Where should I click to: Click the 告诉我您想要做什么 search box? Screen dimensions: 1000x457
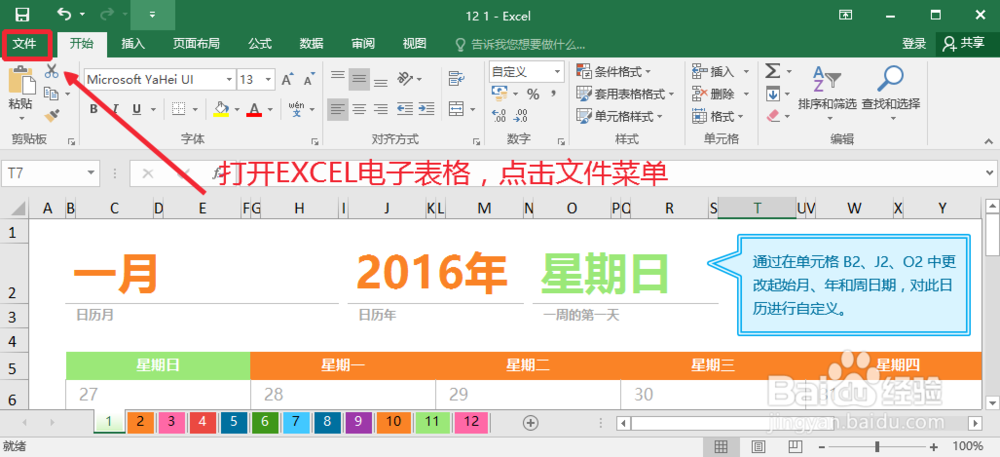[x=519, y=44]
